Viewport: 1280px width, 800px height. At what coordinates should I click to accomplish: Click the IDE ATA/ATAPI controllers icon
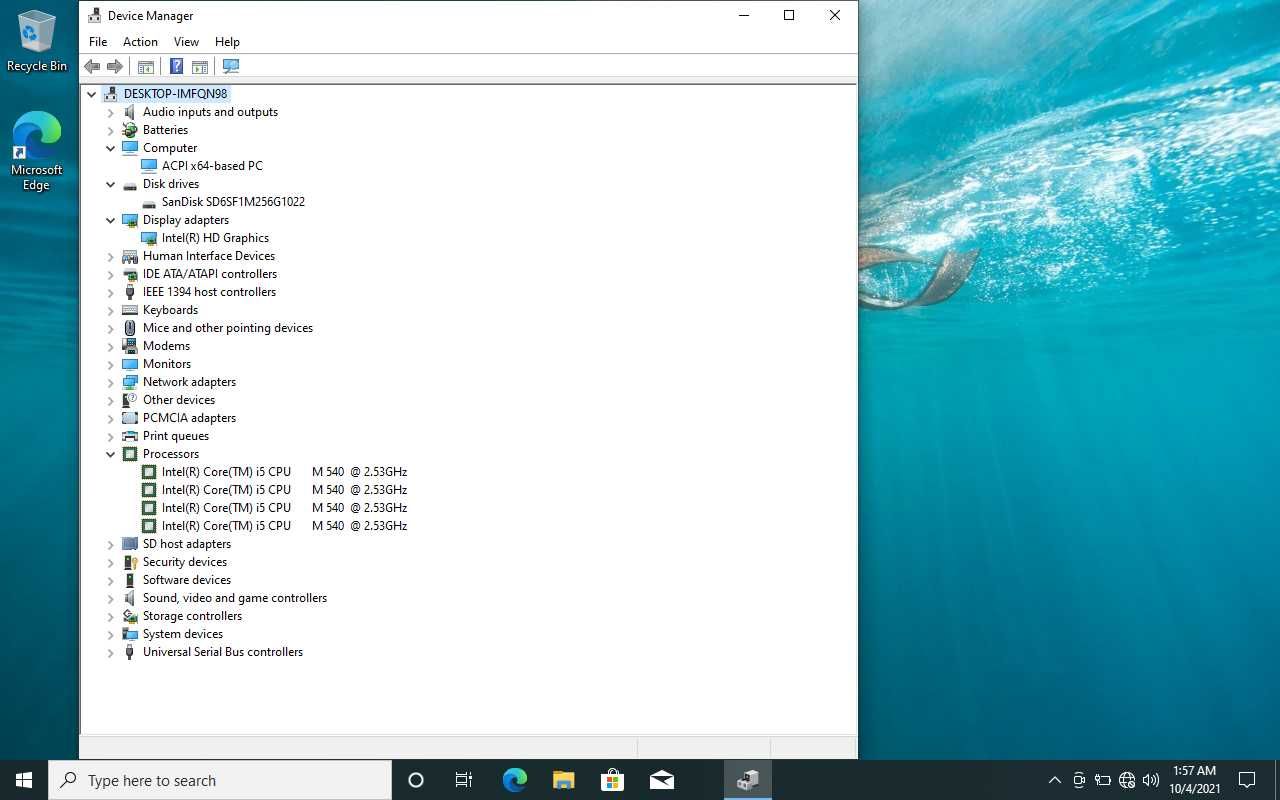(130, 274)
